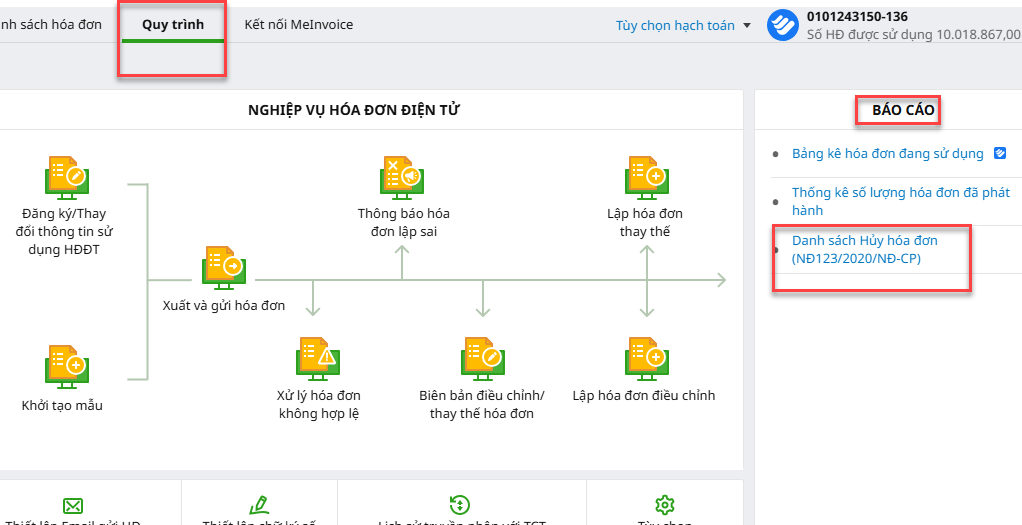Screen dimensions: 1022x525
Task: Switch to the Quy trình tab
Action: [173, 24]
